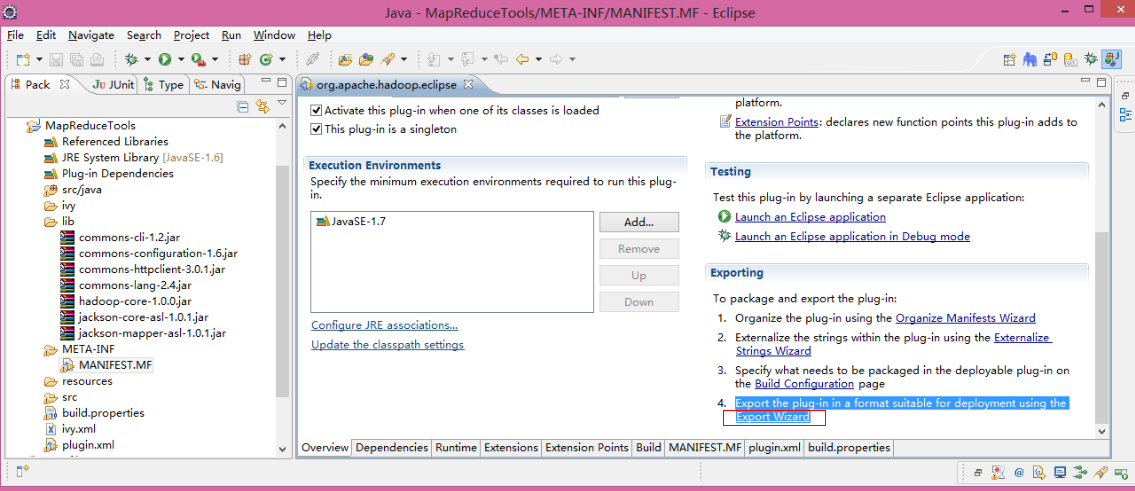The width and height of the screenshot is (1135, 491).
Task: Click the New Java Class icon
Action: pyautogui.click(x=266, y=59)
